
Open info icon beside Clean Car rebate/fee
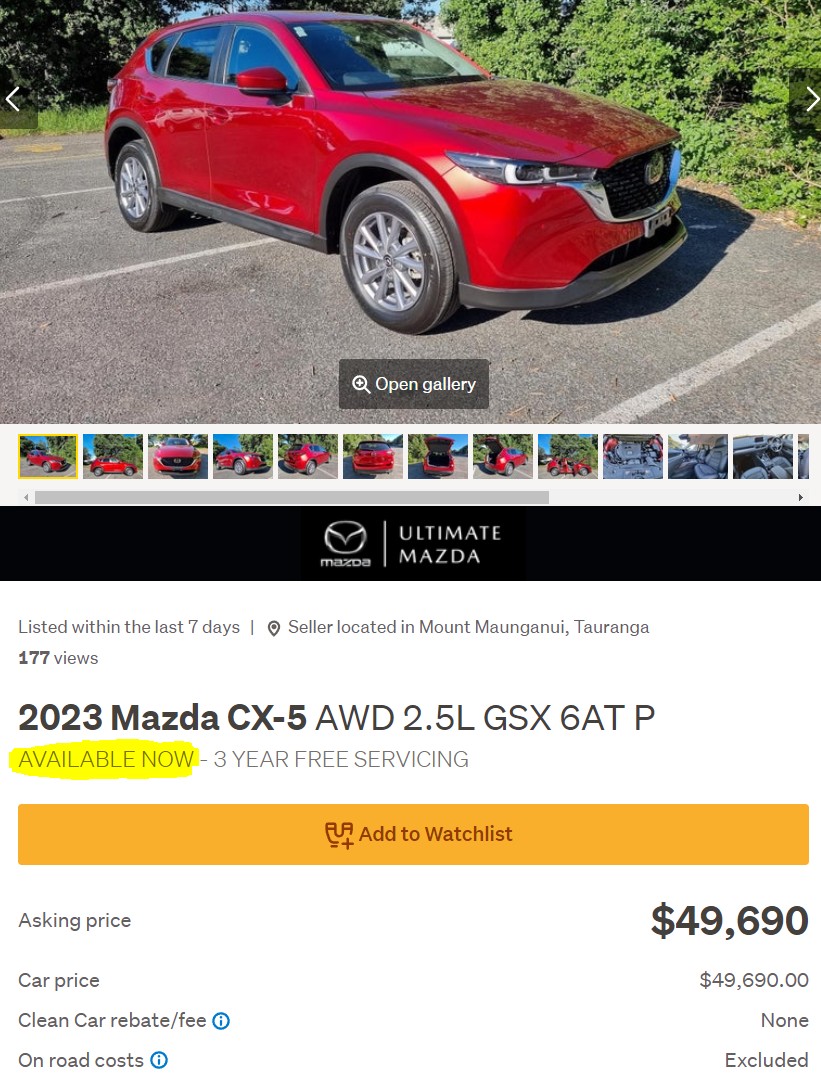coord(221,1020)
